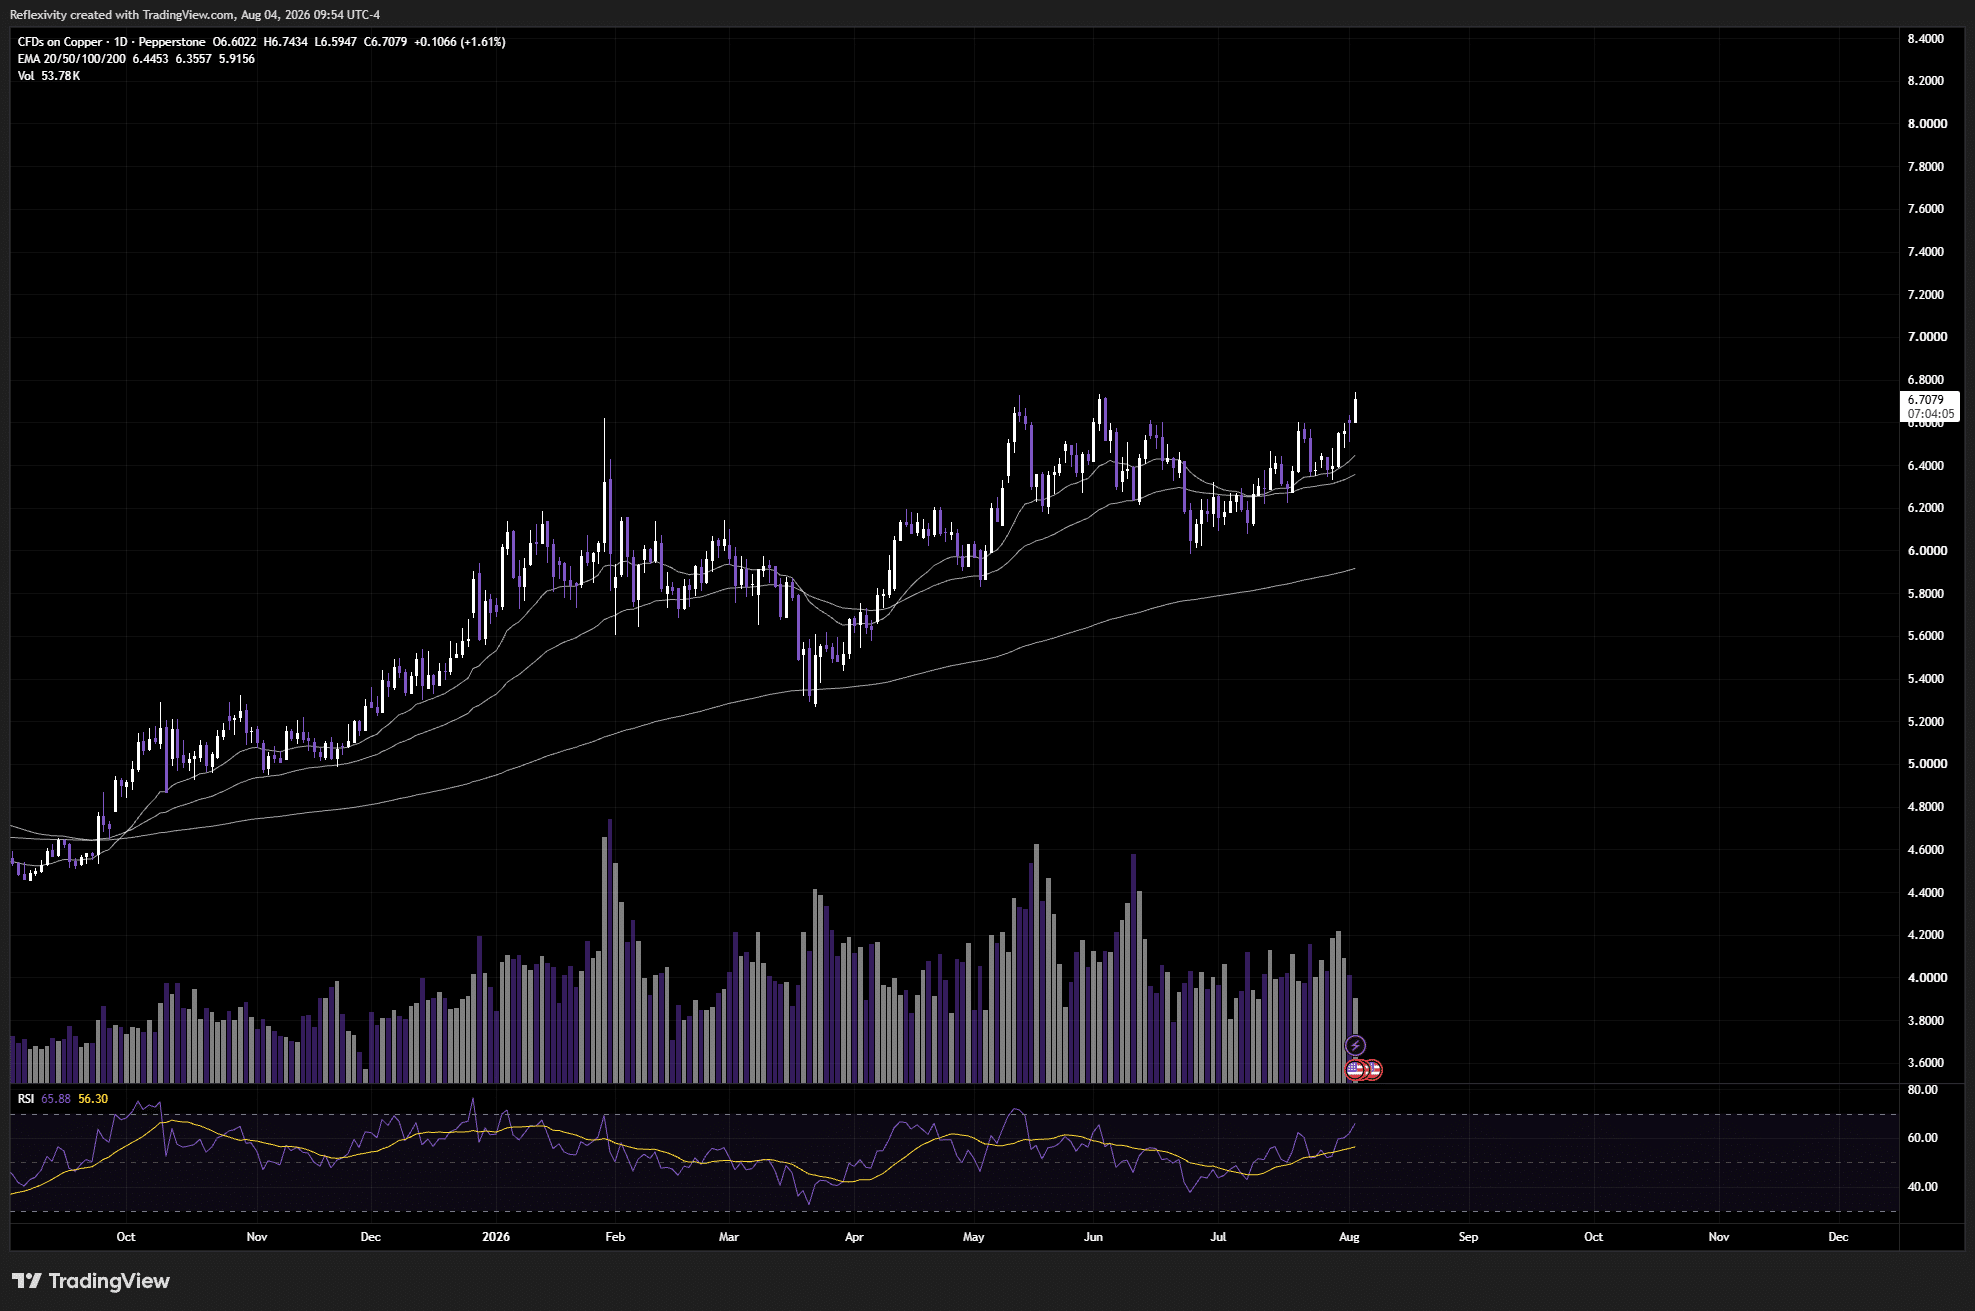The height and width of the screenshot is (1311, 1975).
Task: Click the '6.4000' price axis label
Action: pos(1926,466)
